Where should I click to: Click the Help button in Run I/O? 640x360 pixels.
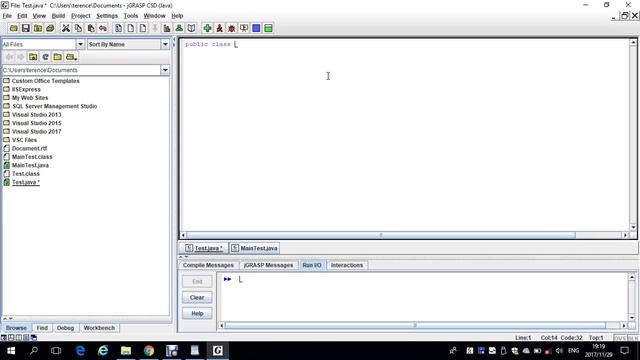click(197, 313)
